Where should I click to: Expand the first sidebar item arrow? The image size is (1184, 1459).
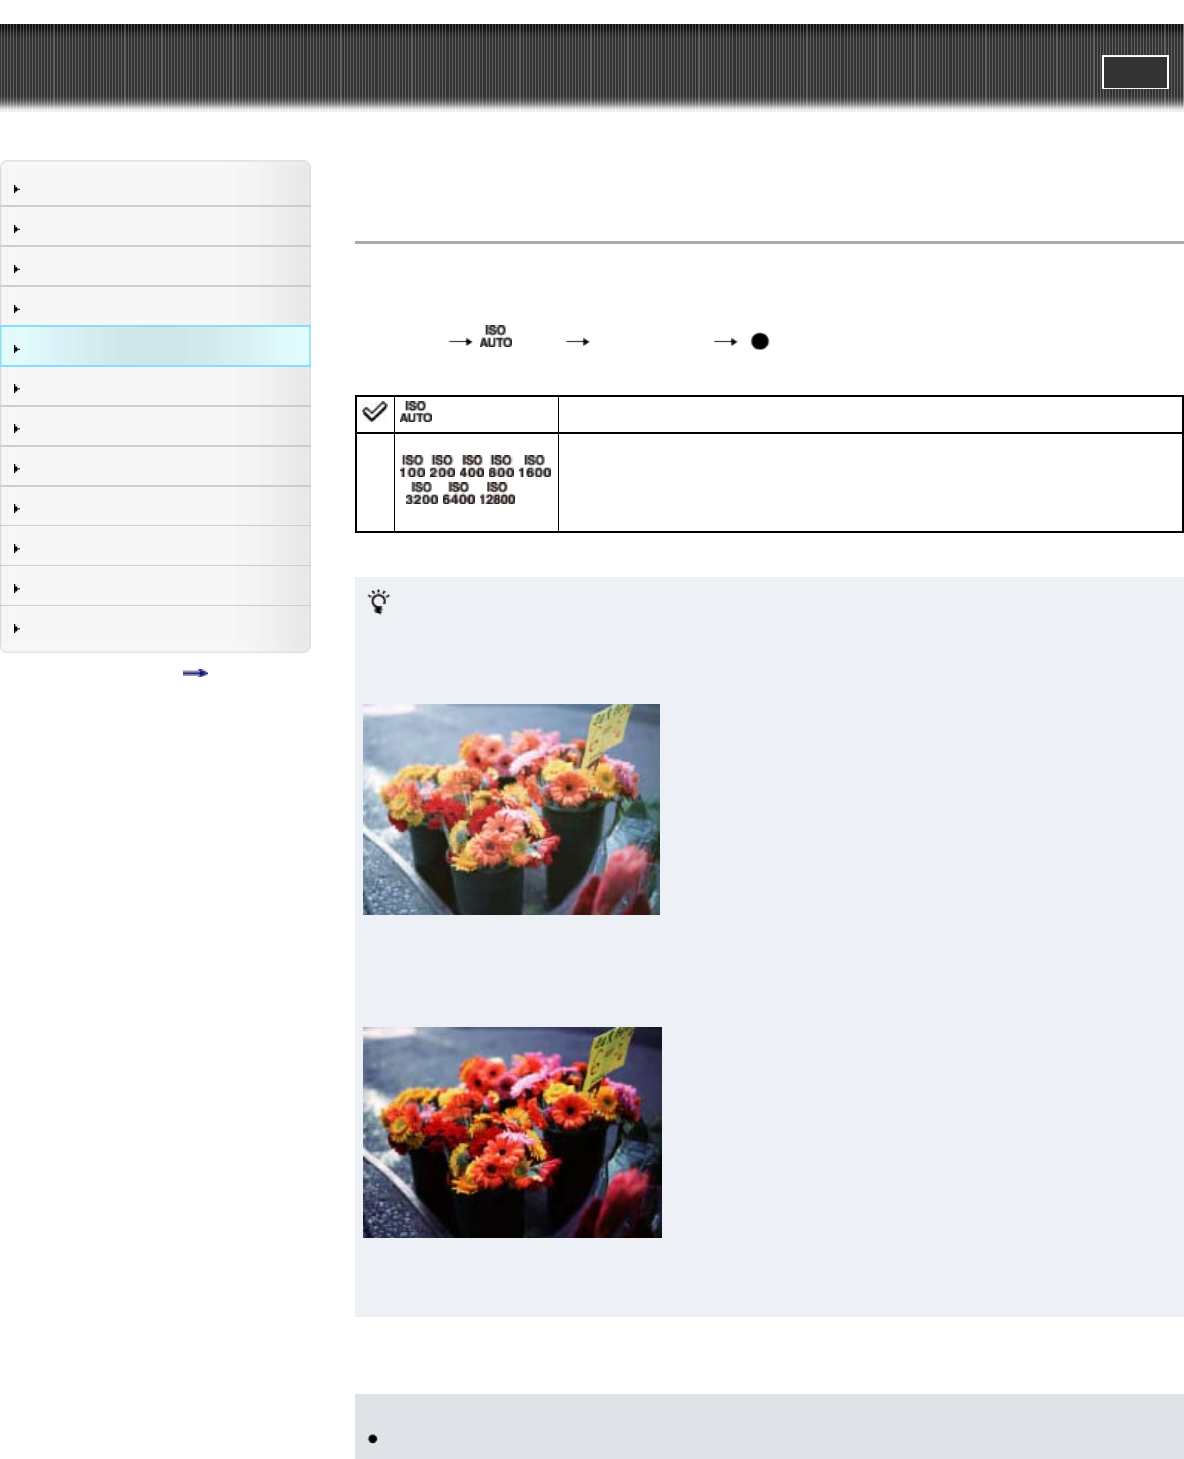click(16, 189)
